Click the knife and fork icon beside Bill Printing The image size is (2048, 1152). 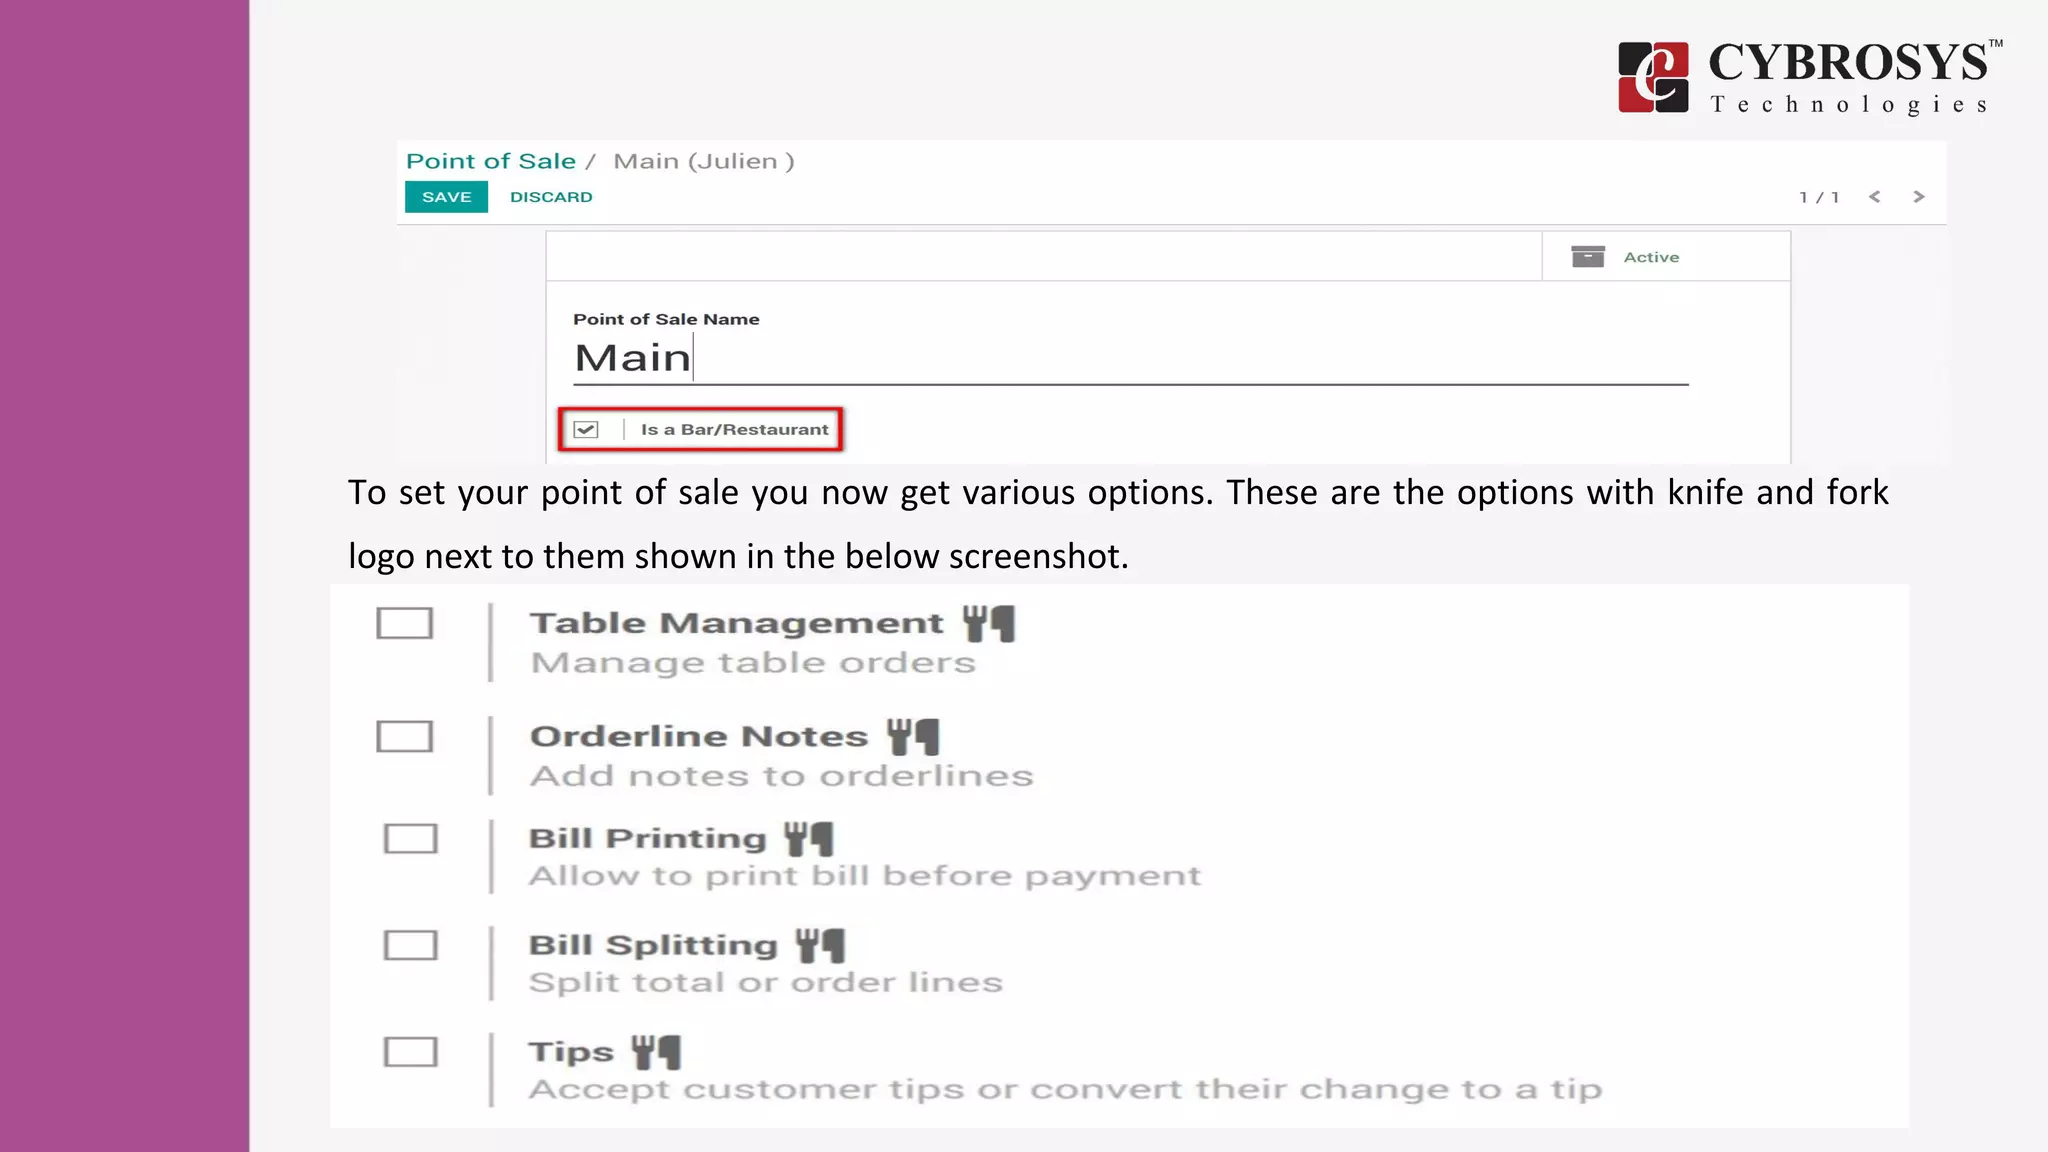point(809,839)
